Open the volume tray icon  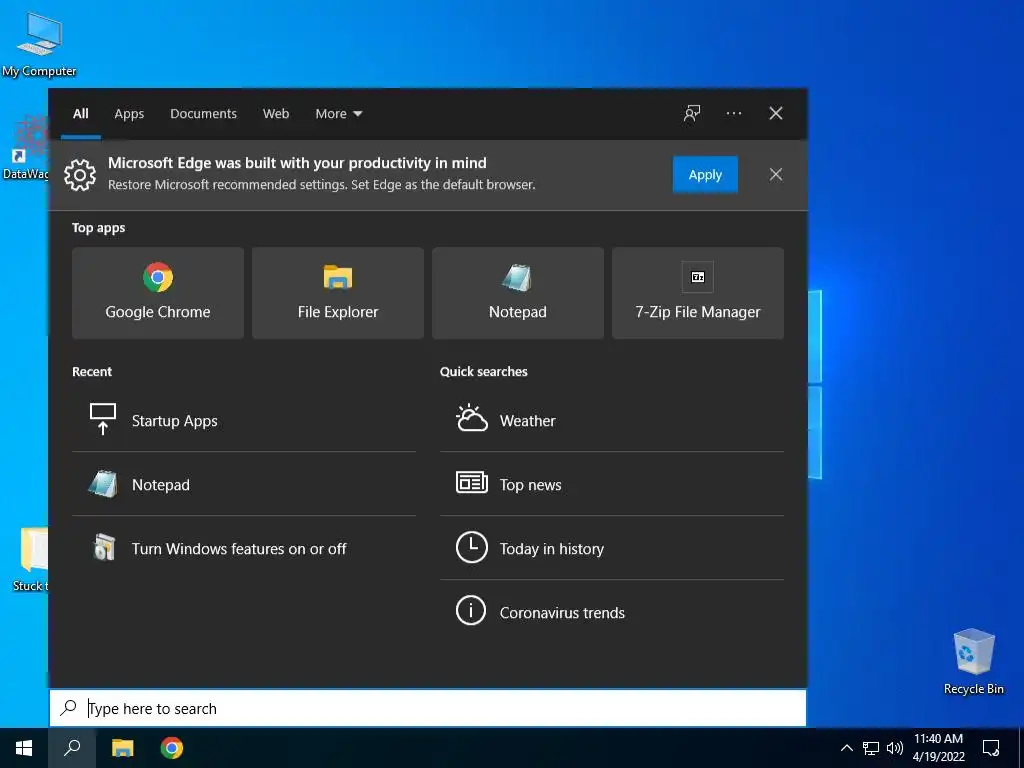[895, 748]
